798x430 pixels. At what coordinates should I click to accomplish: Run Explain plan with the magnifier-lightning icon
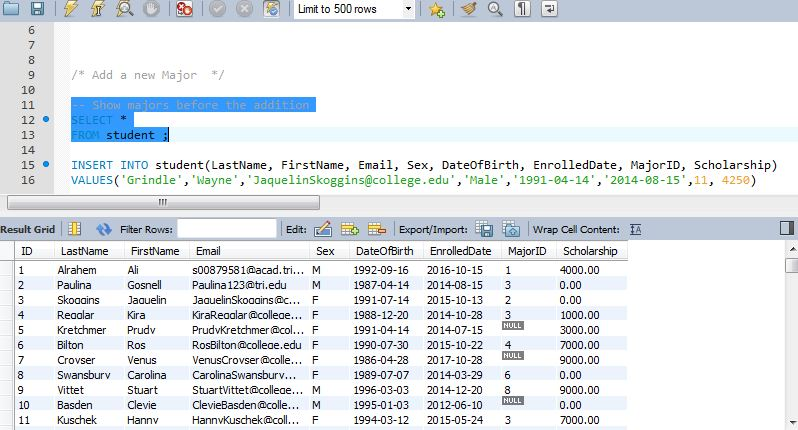(124, 8)
